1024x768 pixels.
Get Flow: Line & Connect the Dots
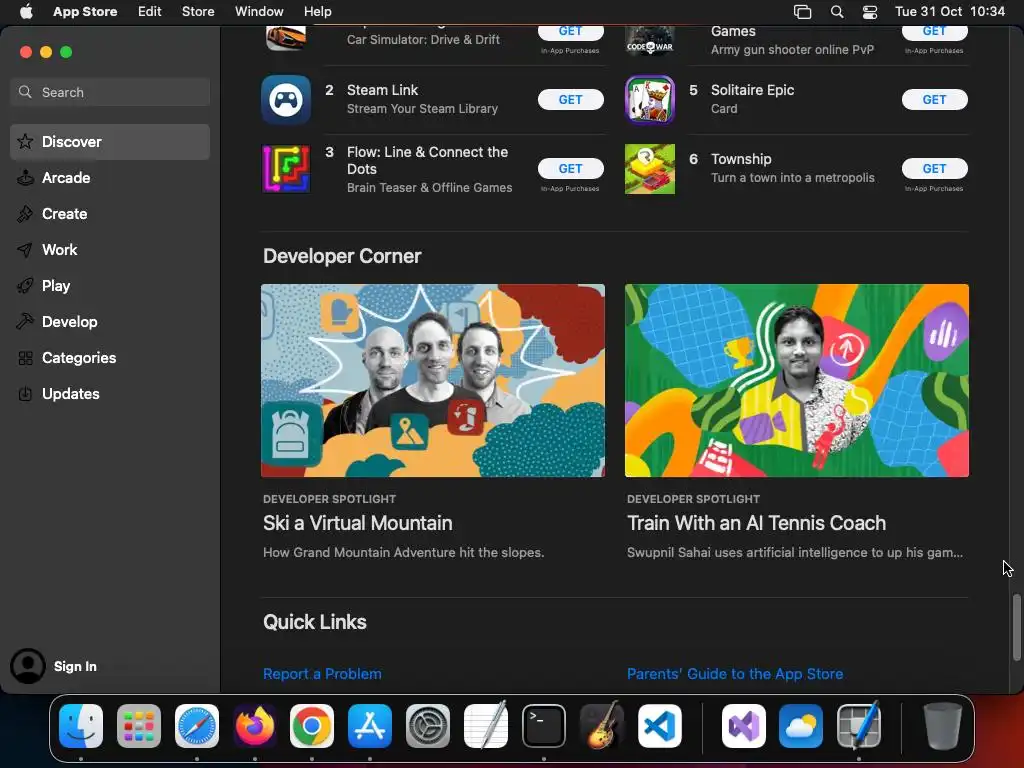click(570, 168)
